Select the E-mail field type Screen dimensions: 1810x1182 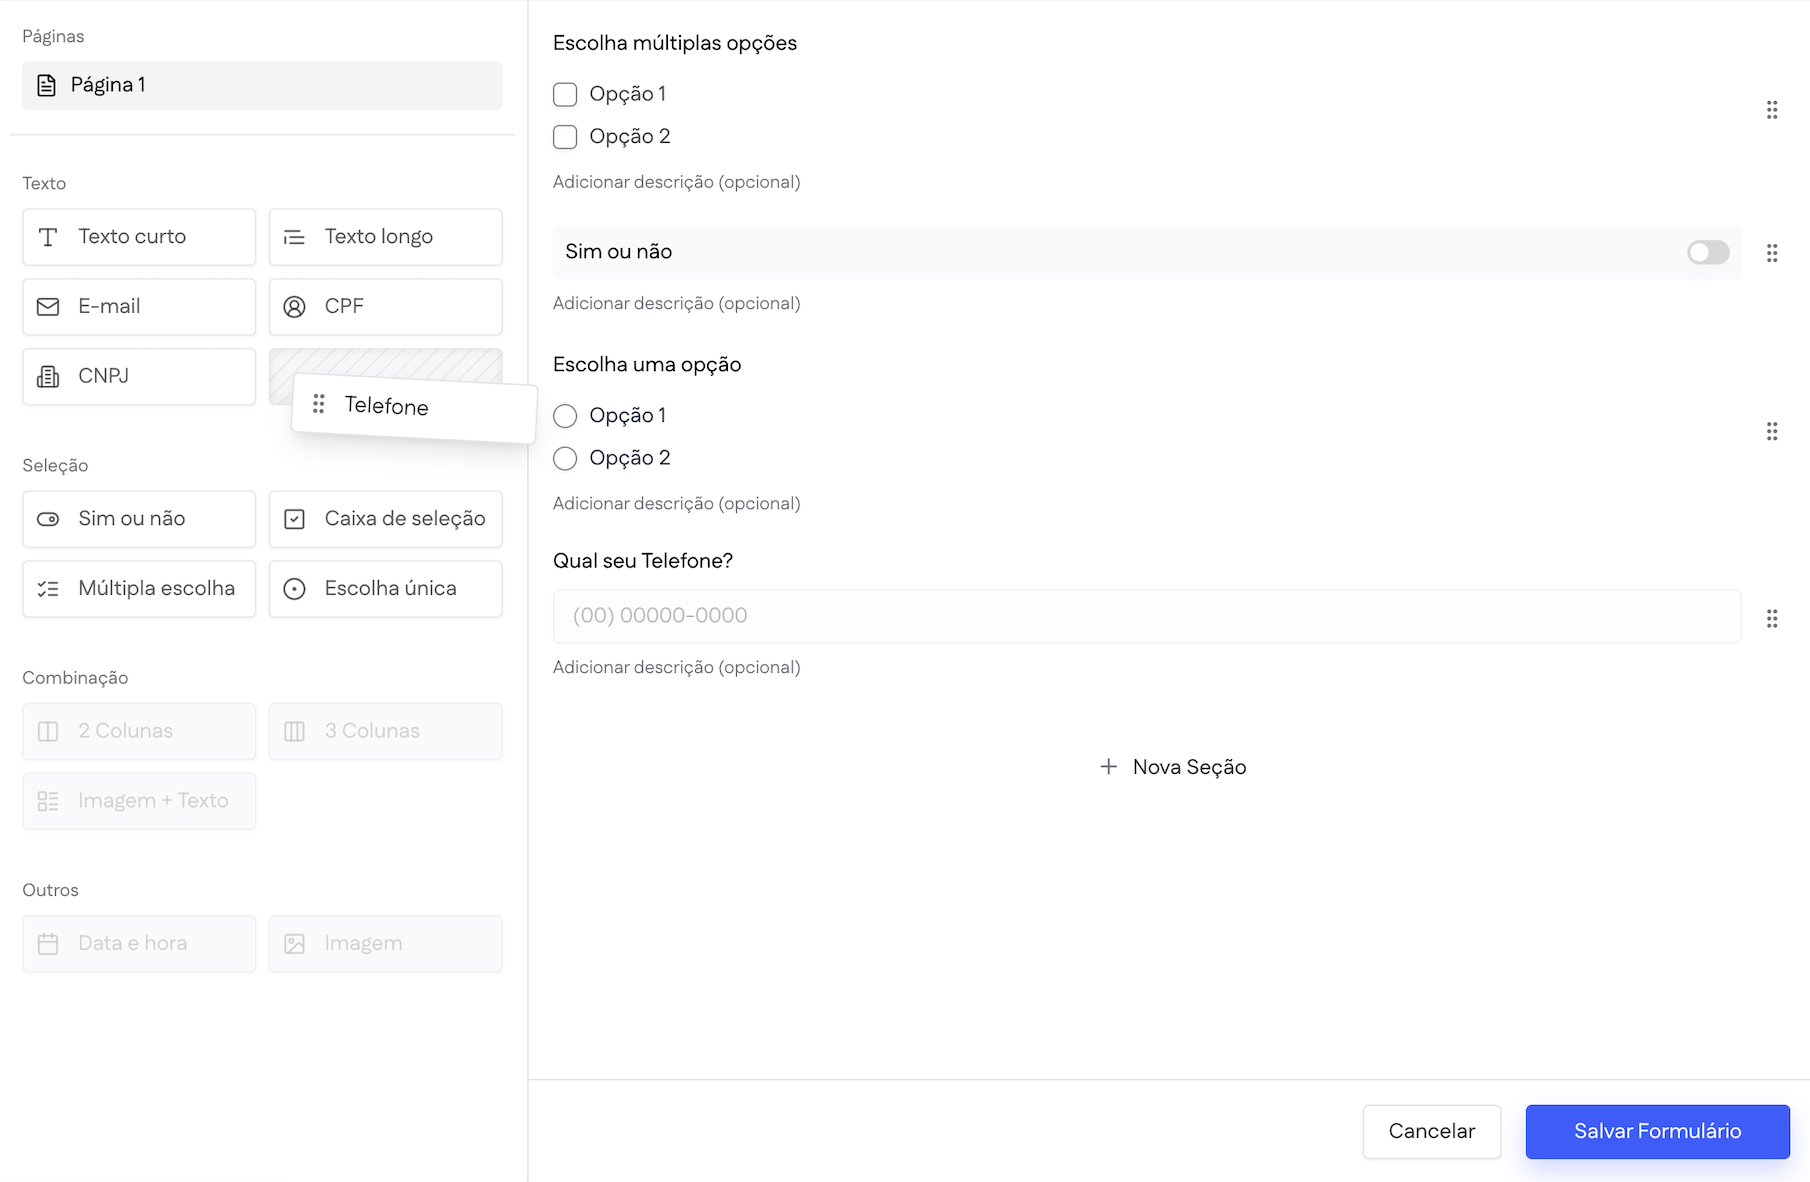click(138, 307)
